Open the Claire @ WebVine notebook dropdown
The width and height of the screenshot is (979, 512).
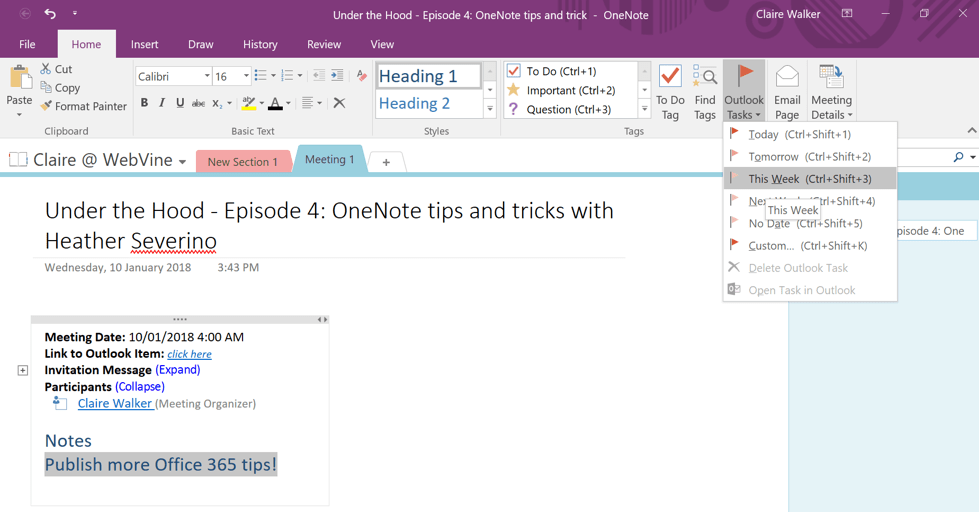point(182,162)
